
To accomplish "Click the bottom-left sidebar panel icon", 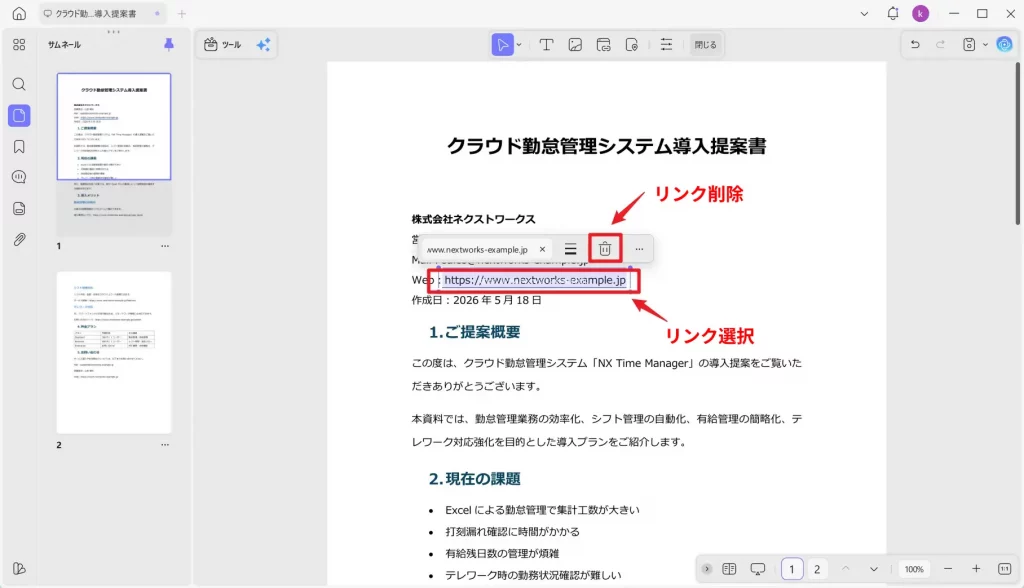I will (19, 568).
